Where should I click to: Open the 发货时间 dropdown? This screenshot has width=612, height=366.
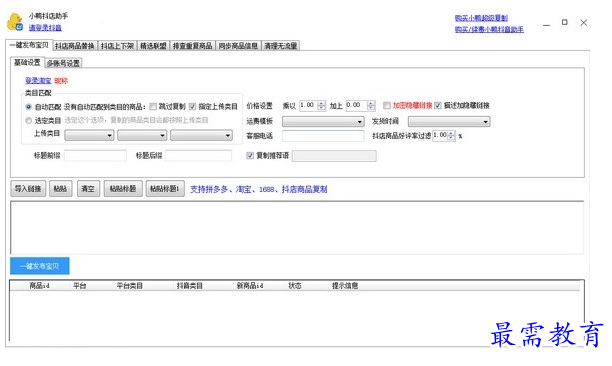[x=449, y=122]
